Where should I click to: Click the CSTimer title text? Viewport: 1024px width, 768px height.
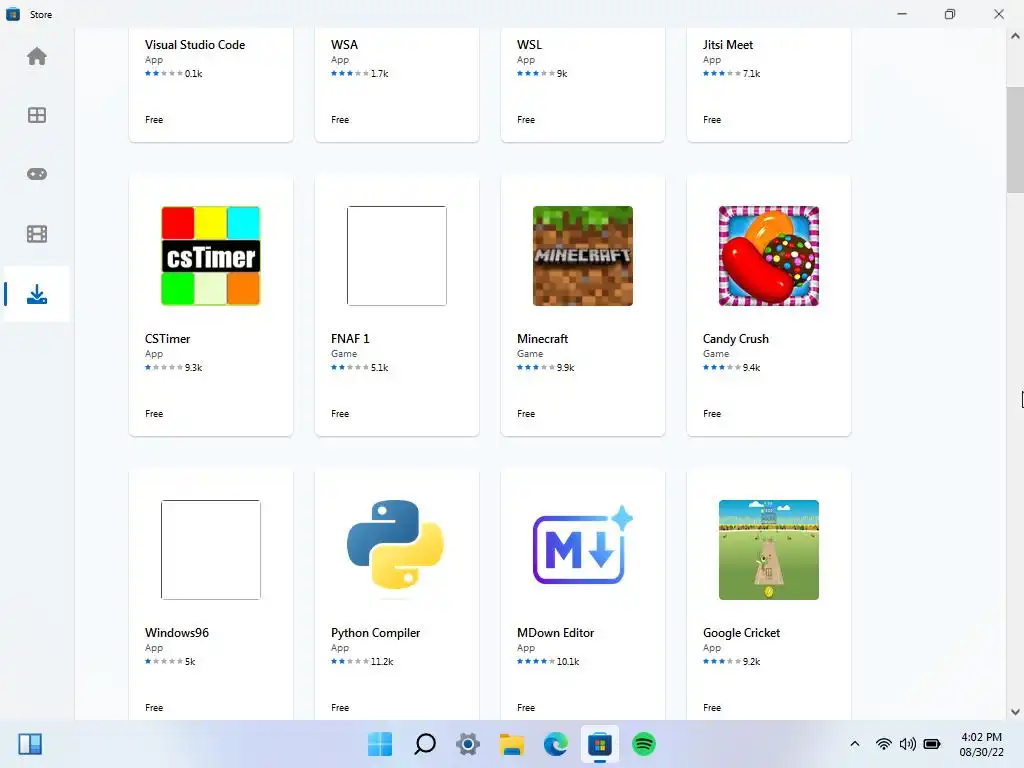(167, 339)
